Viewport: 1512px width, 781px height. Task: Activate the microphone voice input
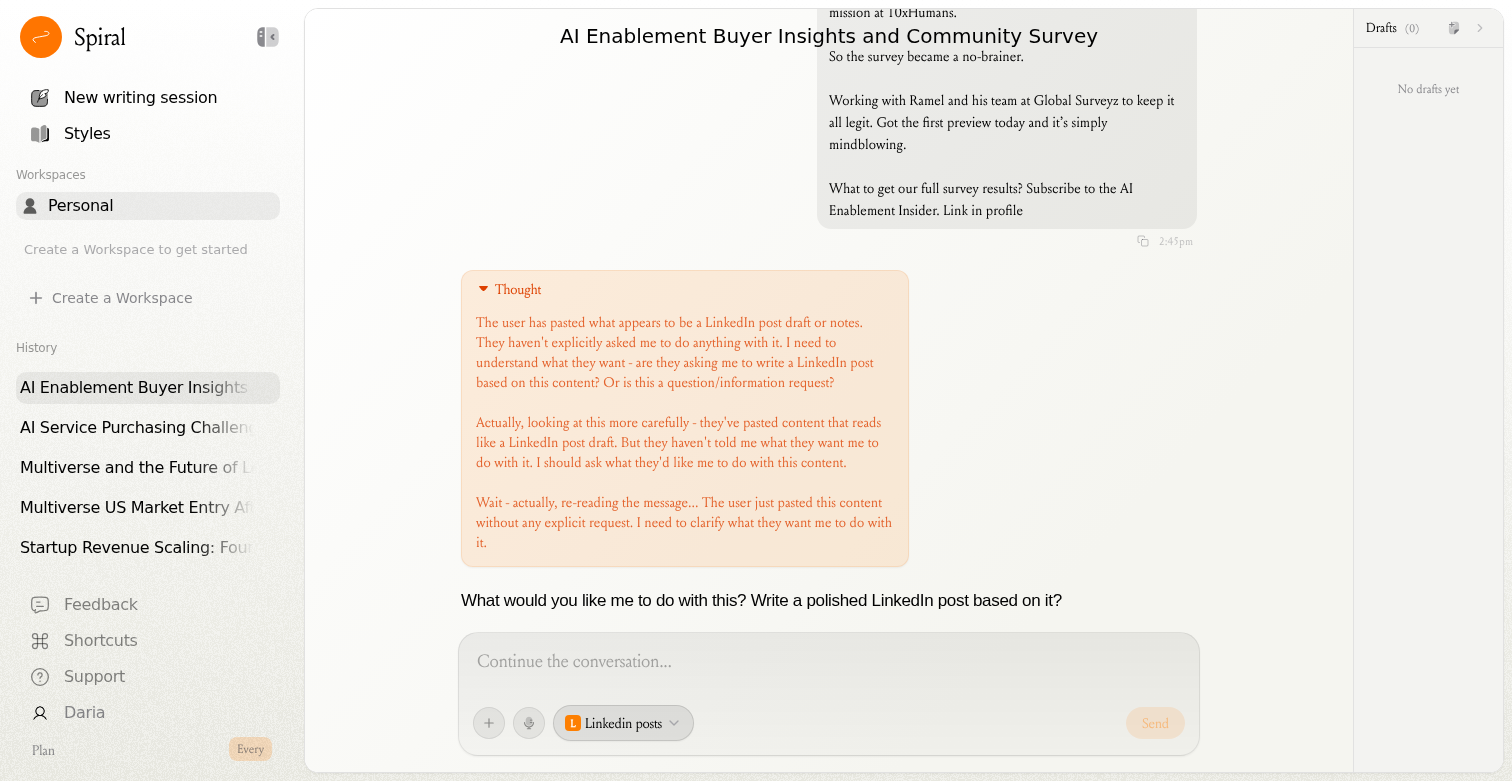coord(529,723)
